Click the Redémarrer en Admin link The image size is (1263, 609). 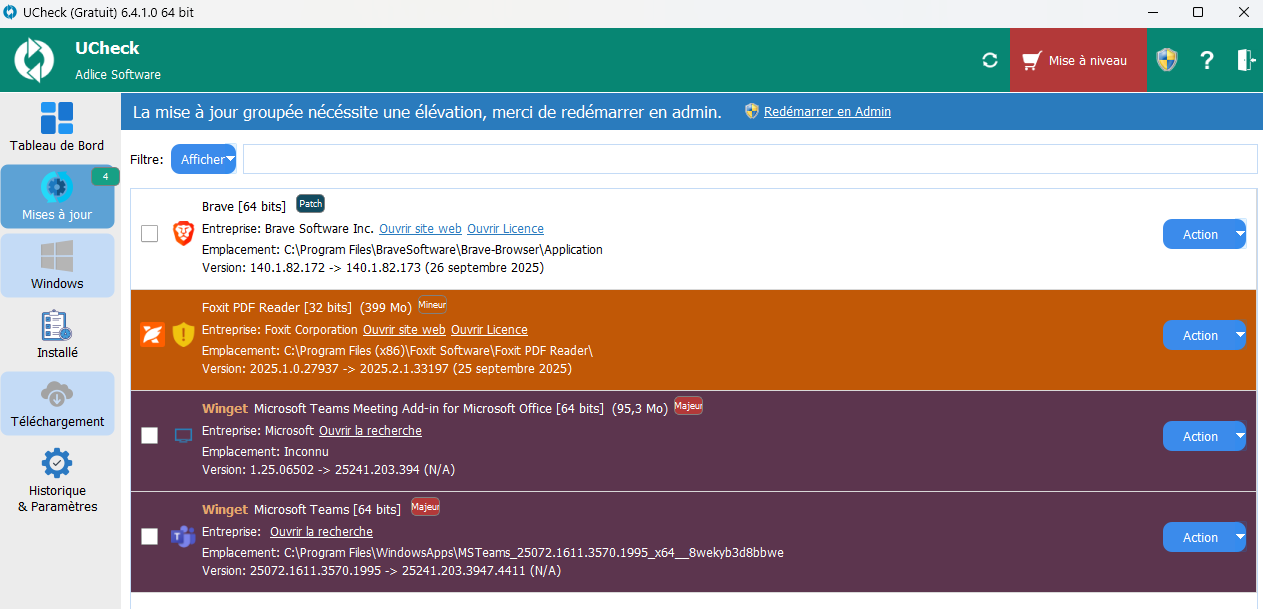[827, 112]
